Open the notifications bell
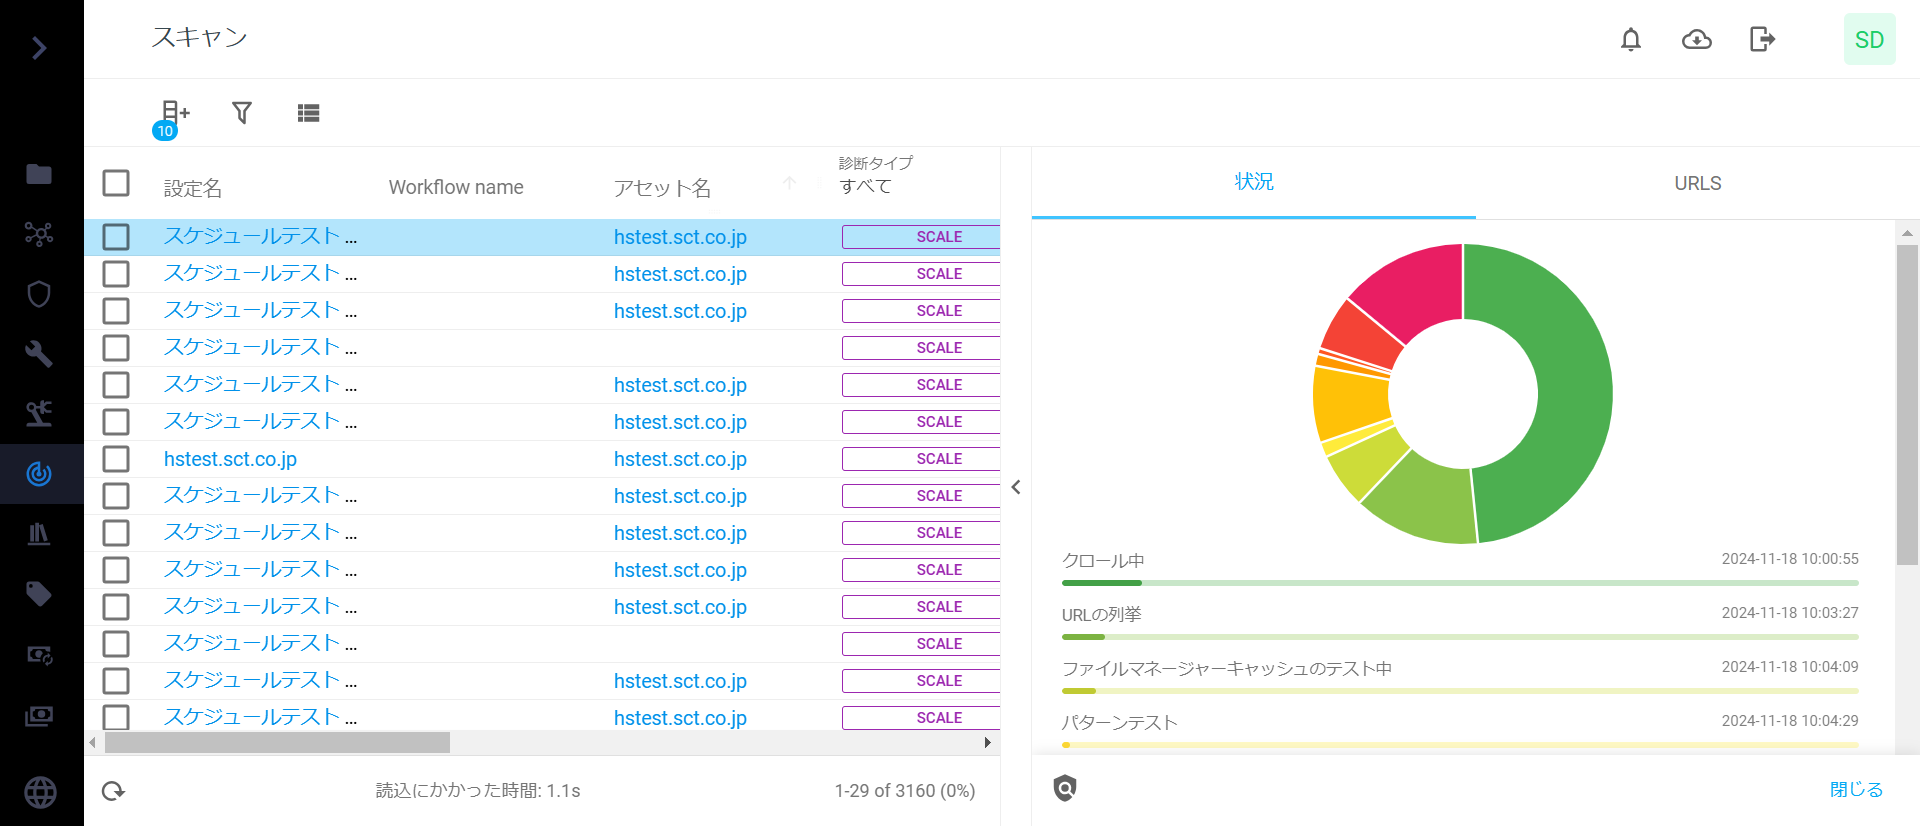 (1631, 39)
